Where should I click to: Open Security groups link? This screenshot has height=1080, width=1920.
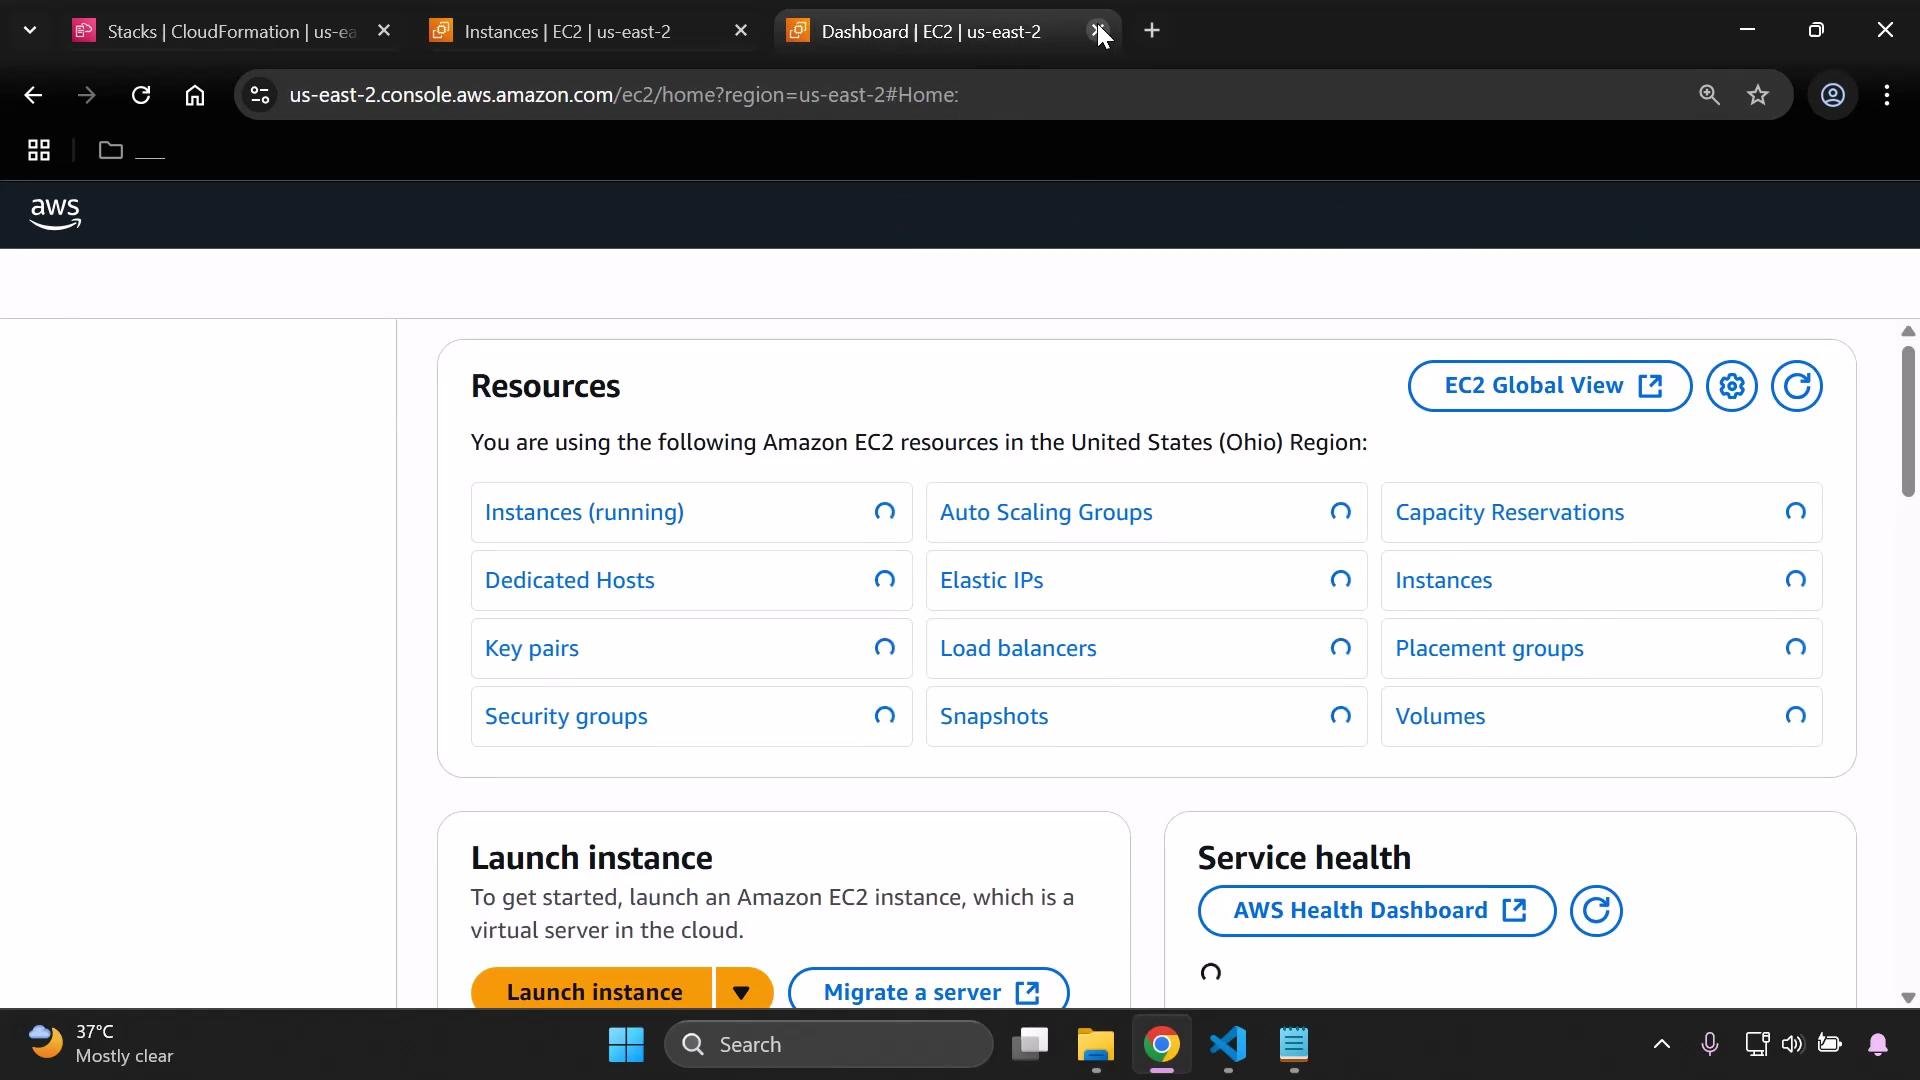pyautogui.click(x=566, y=716)
